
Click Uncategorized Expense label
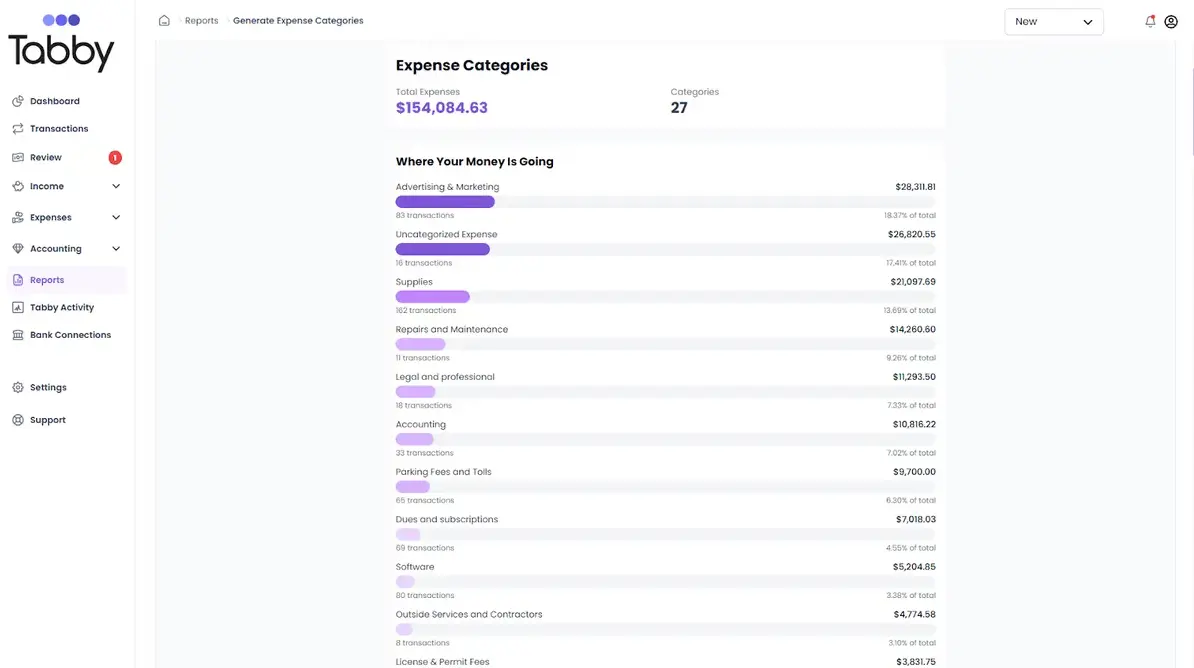[446, 235]
